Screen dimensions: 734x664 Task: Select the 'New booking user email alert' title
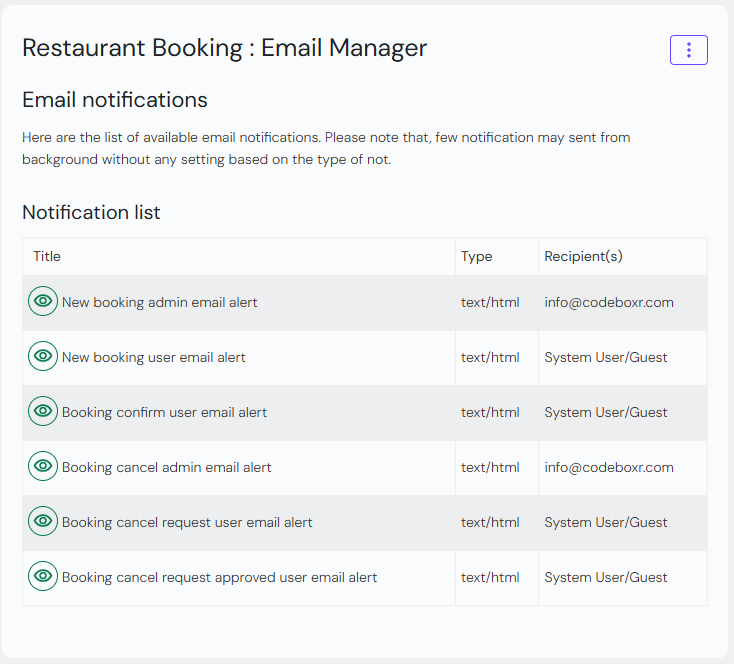154,357
